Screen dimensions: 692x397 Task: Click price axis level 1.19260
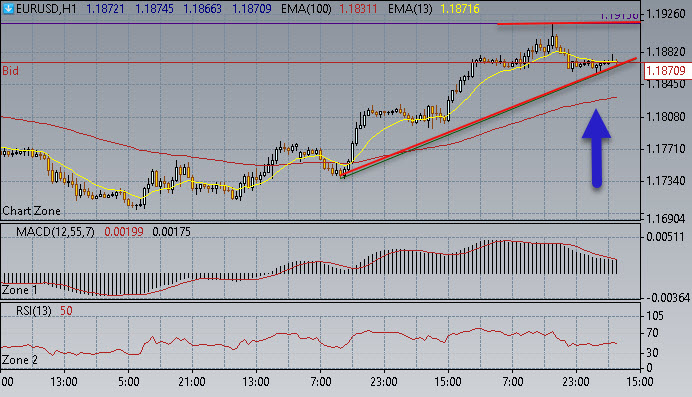[x=666, y=14]
